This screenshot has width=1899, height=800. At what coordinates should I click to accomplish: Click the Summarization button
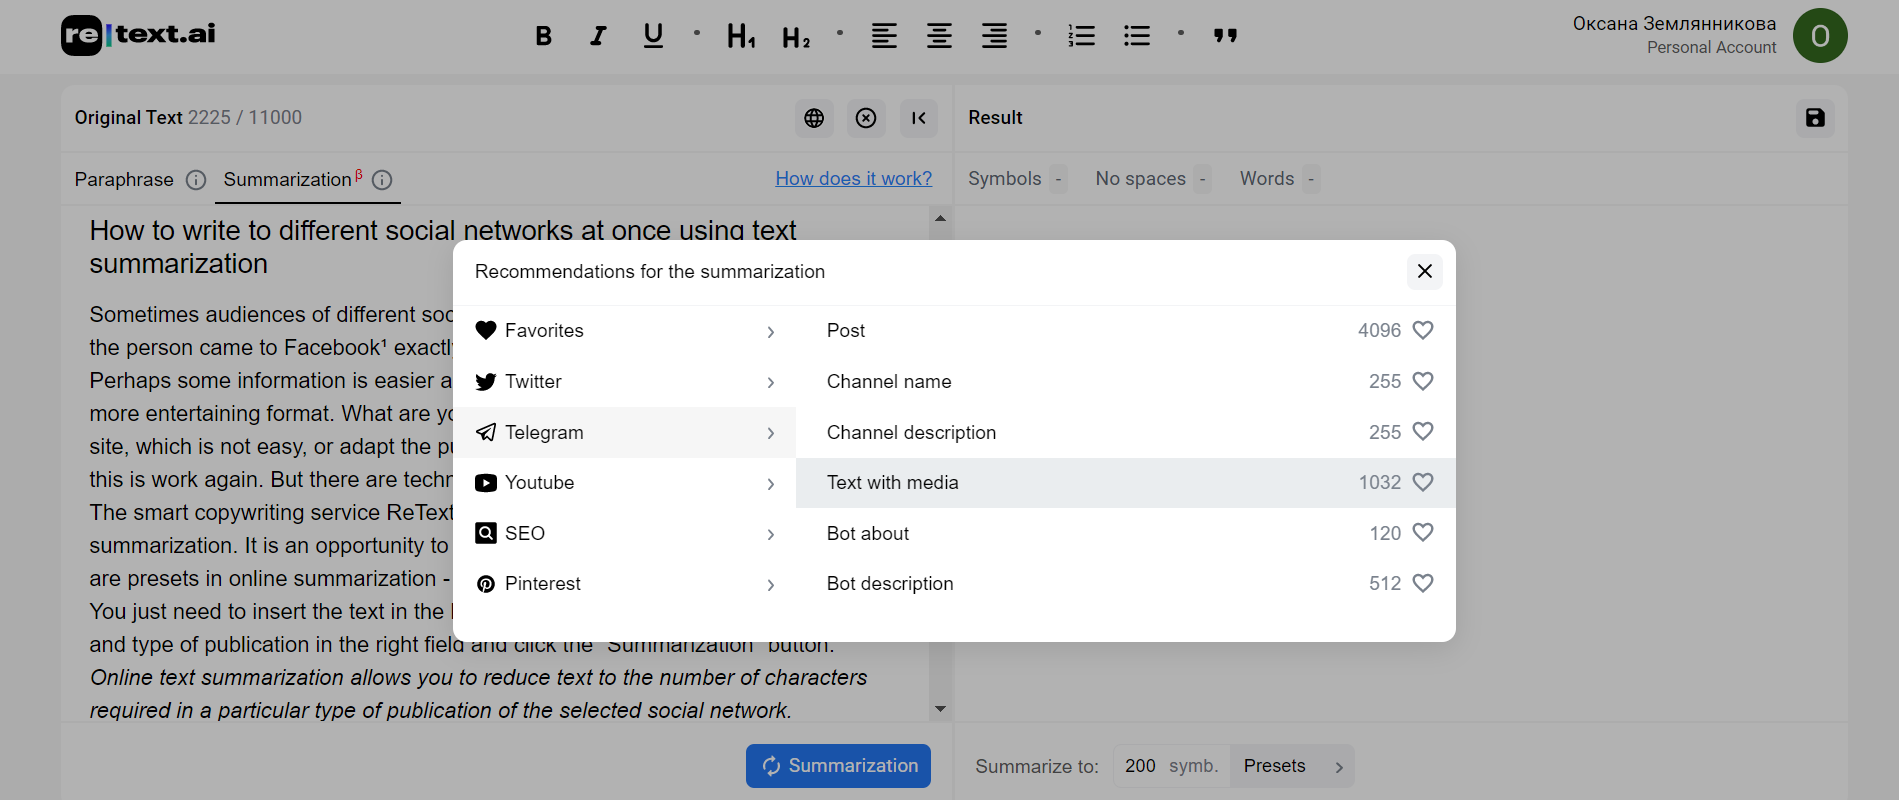[838, 766]
